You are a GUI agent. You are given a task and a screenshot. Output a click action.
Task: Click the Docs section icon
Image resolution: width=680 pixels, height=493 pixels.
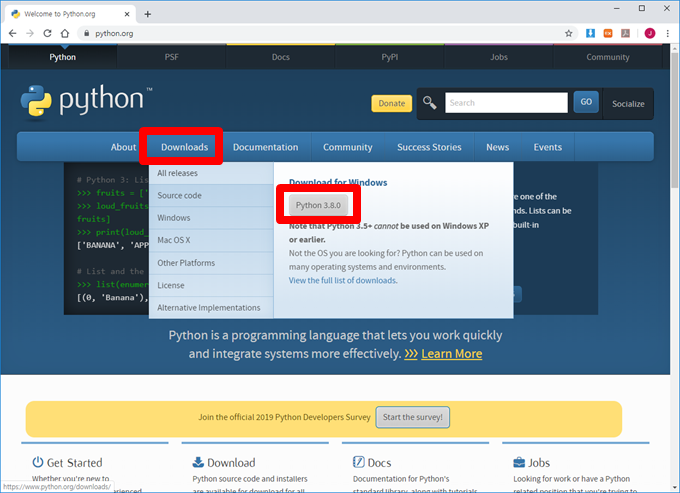point(359,462)
